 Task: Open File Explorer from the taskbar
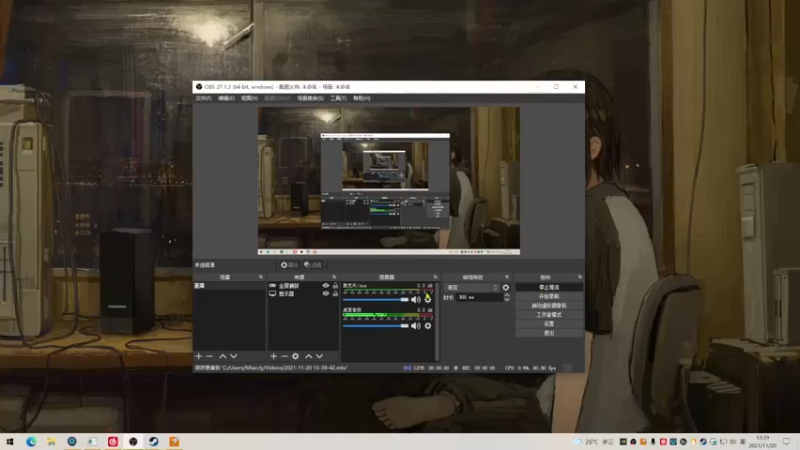(52, 441)
